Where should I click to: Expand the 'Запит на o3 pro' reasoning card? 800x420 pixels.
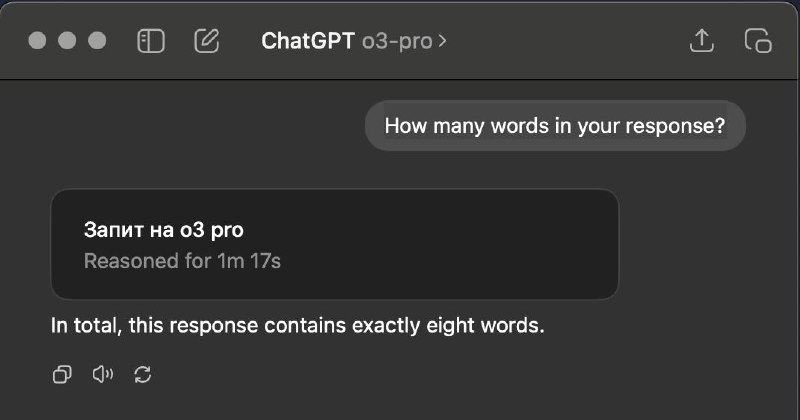[335, 244]
